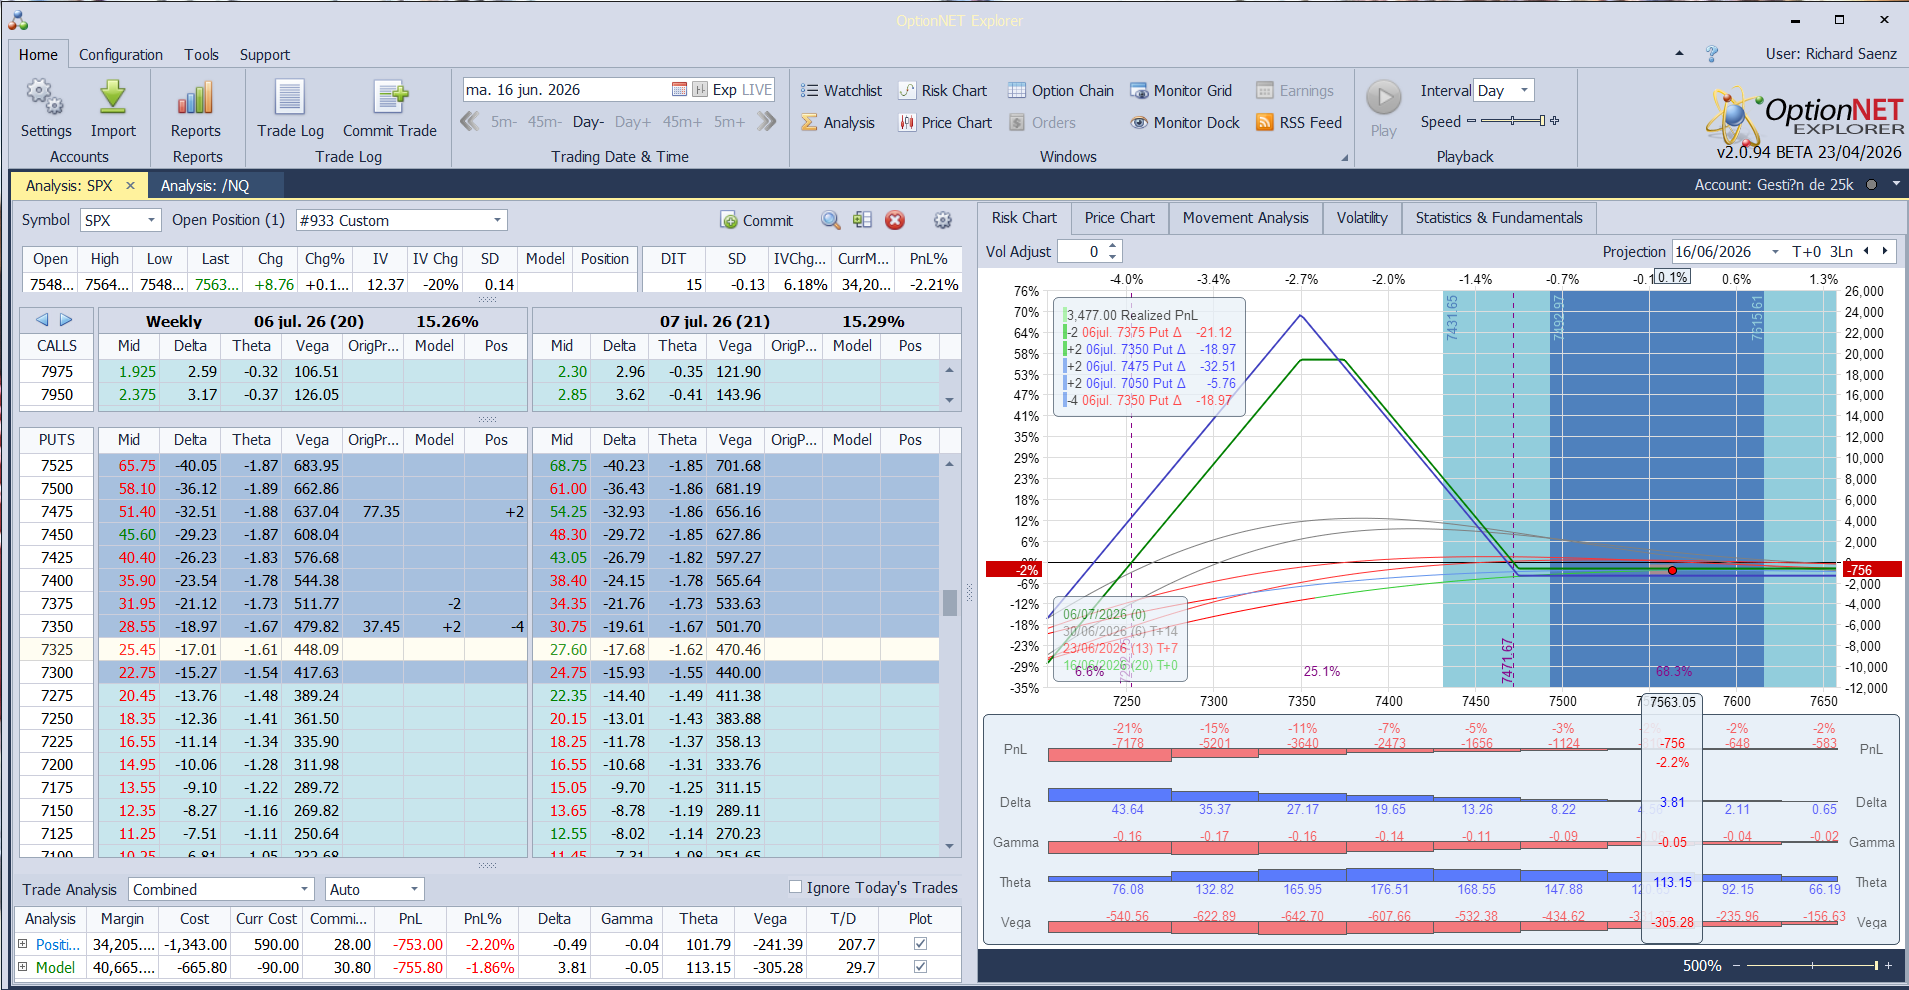Viewport: 1909px width, 990px height.
Task: Click the magnifier search icon beside Commit
Action: click(830, 220)
